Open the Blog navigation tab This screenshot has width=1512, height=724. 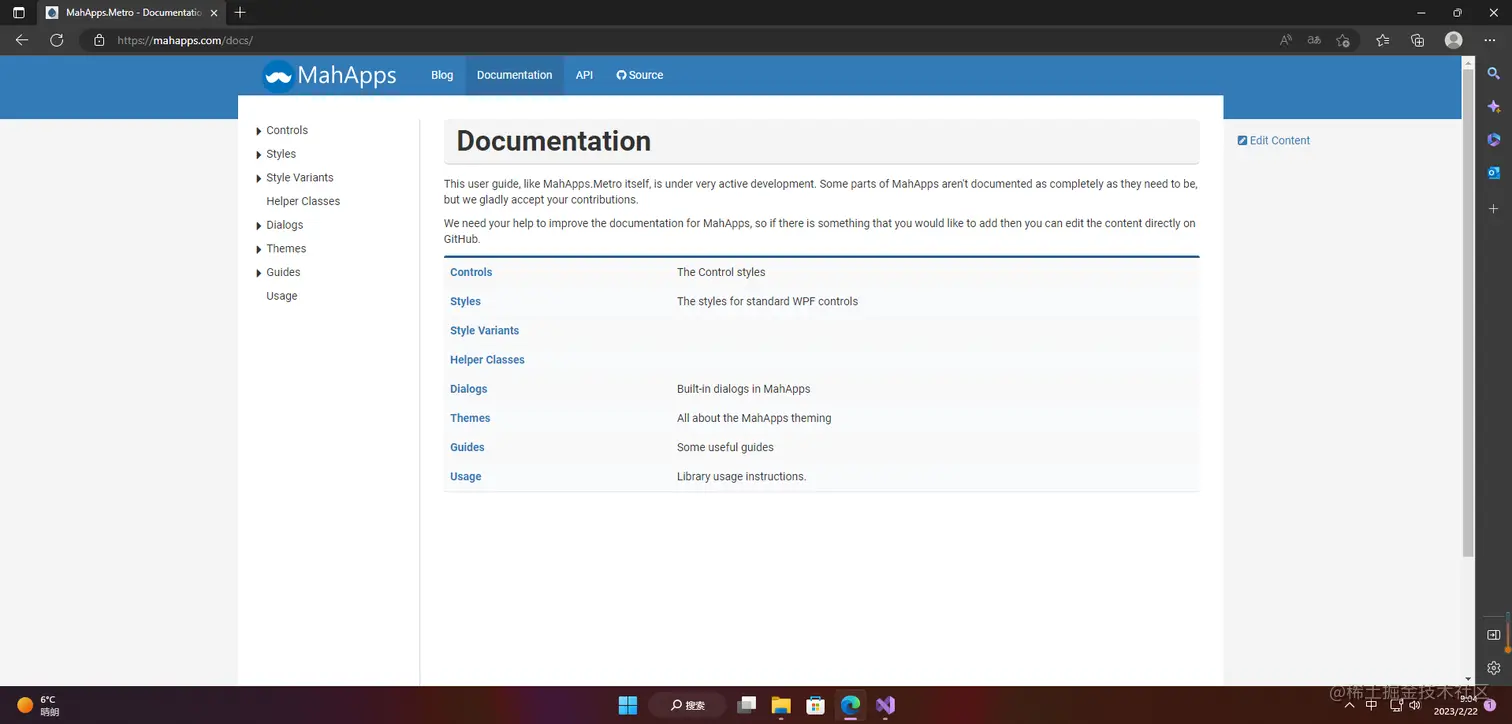[x=442, y=75]
